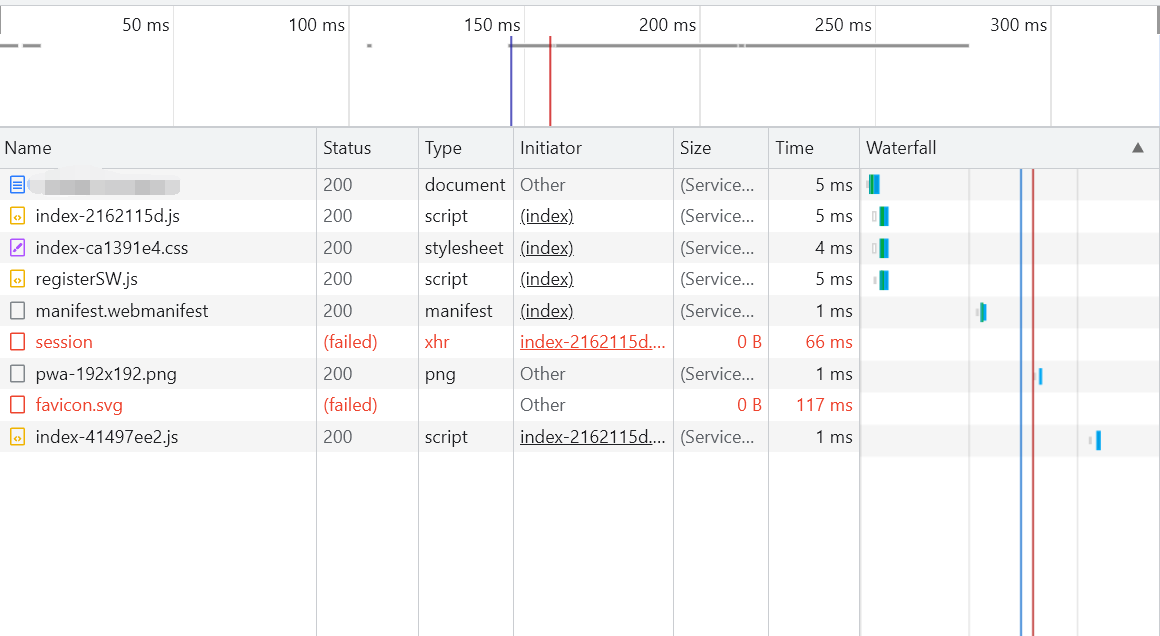Image resolution: width=1160 pixels, height=636 pixels.
Task: Click the document type cell
Action: [465, 185]
